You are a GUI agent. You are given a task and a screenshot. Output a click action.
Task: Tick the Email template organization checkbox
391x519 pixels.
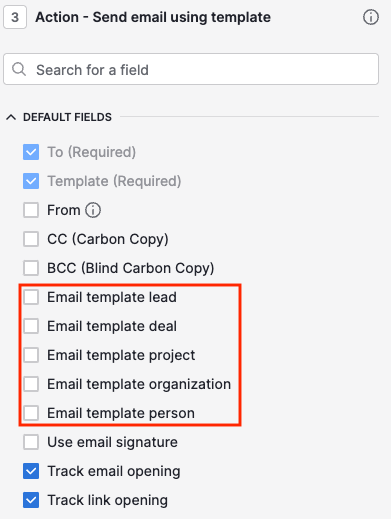pyautogui.click(x=31, y=384)
